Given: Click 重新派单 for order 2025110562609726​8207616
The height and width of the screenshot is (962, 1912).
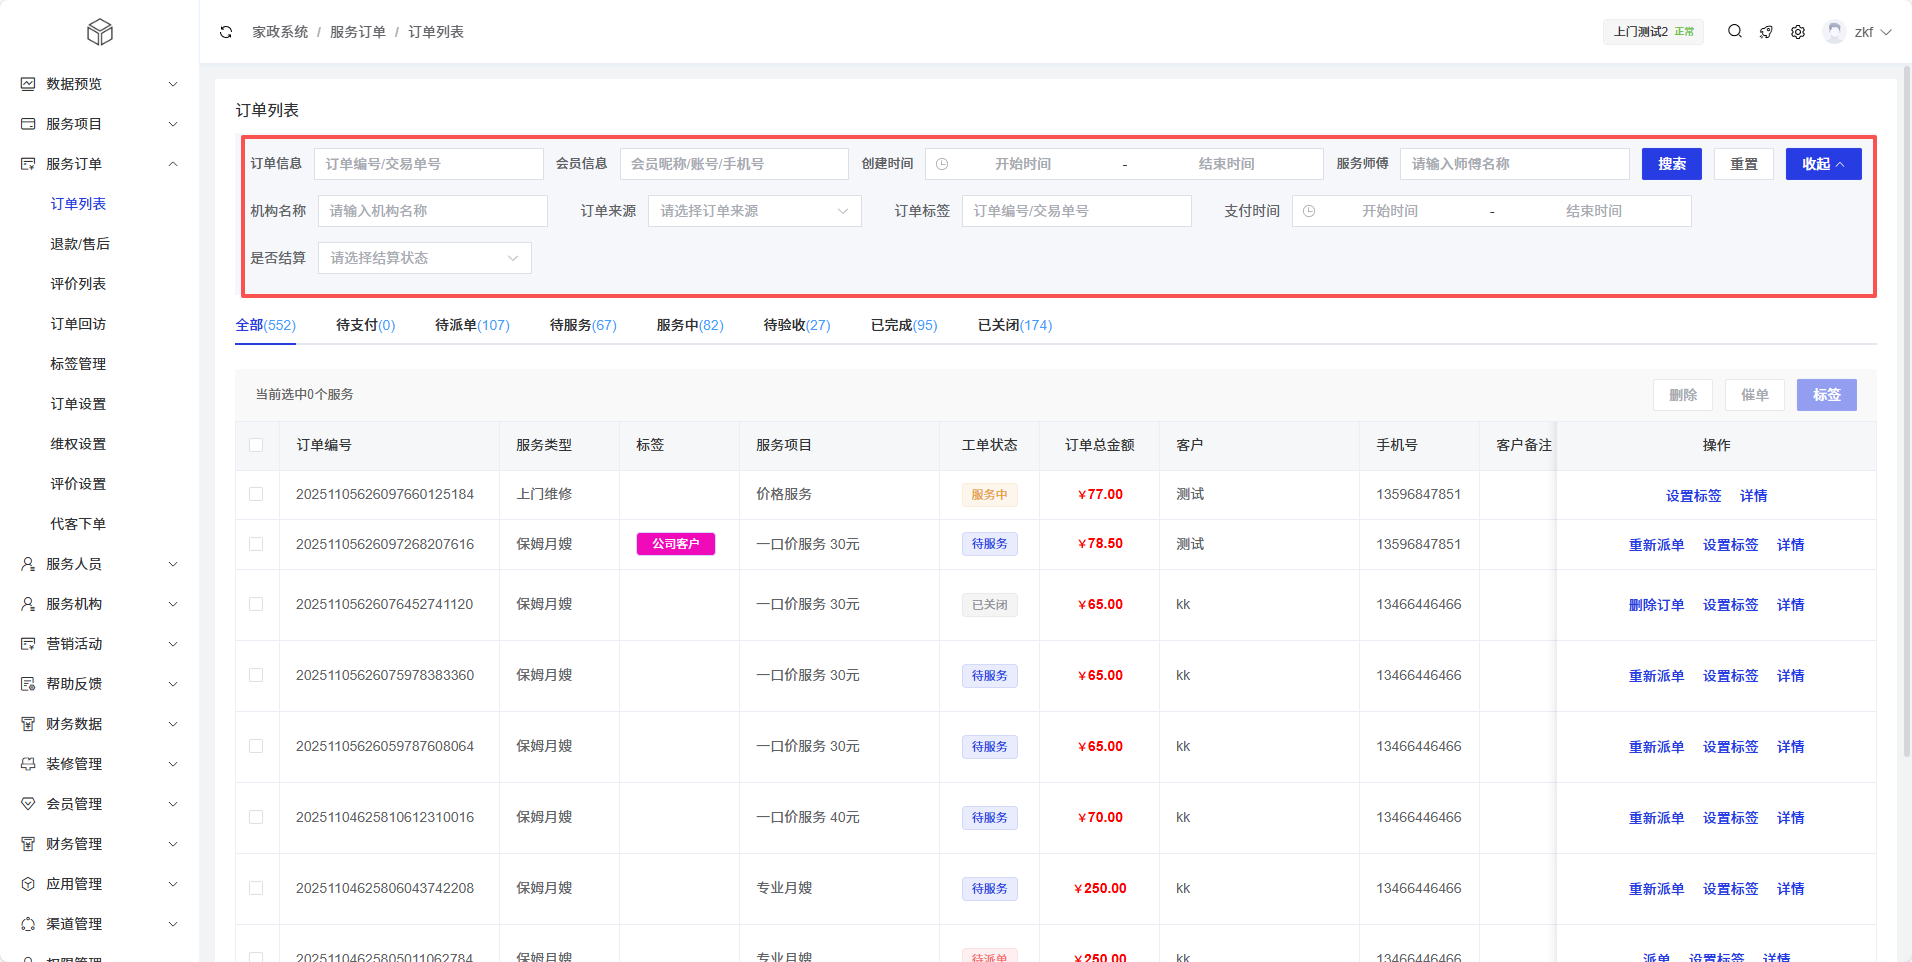Looking at the screenshot, I should coord(1656,545).
